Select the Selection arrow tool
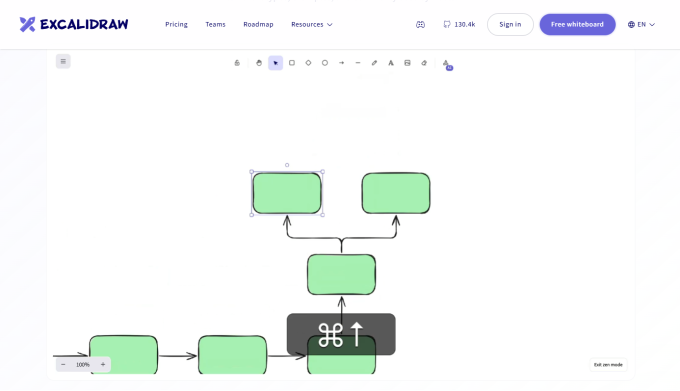 (275, 63)
